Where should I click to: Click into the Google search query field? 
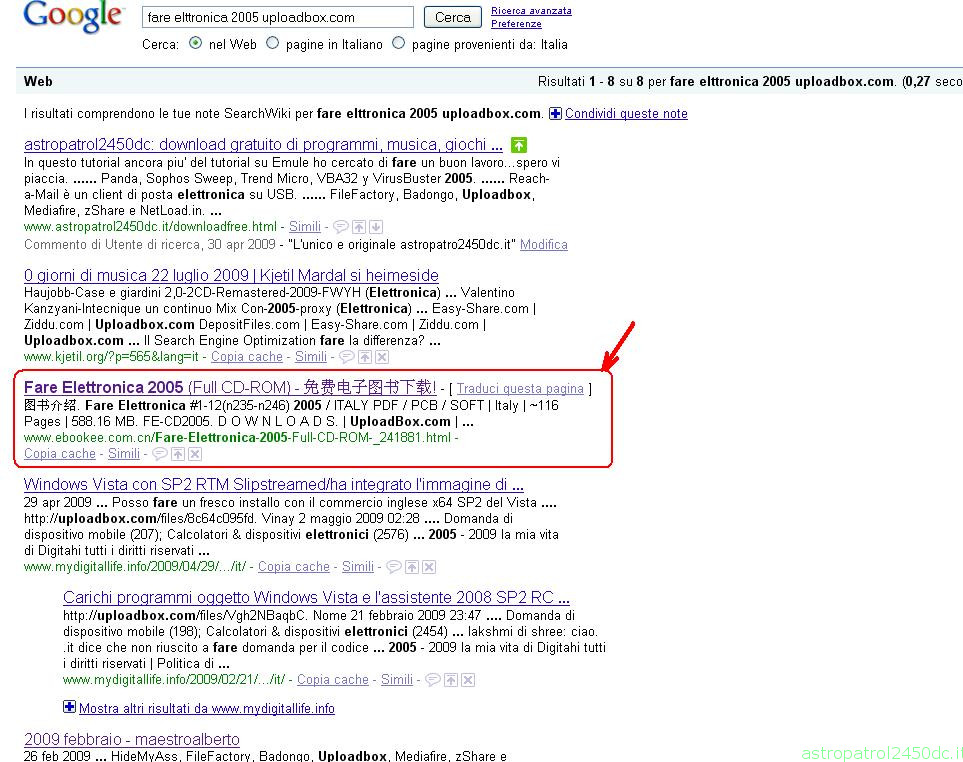coord(278,17)
